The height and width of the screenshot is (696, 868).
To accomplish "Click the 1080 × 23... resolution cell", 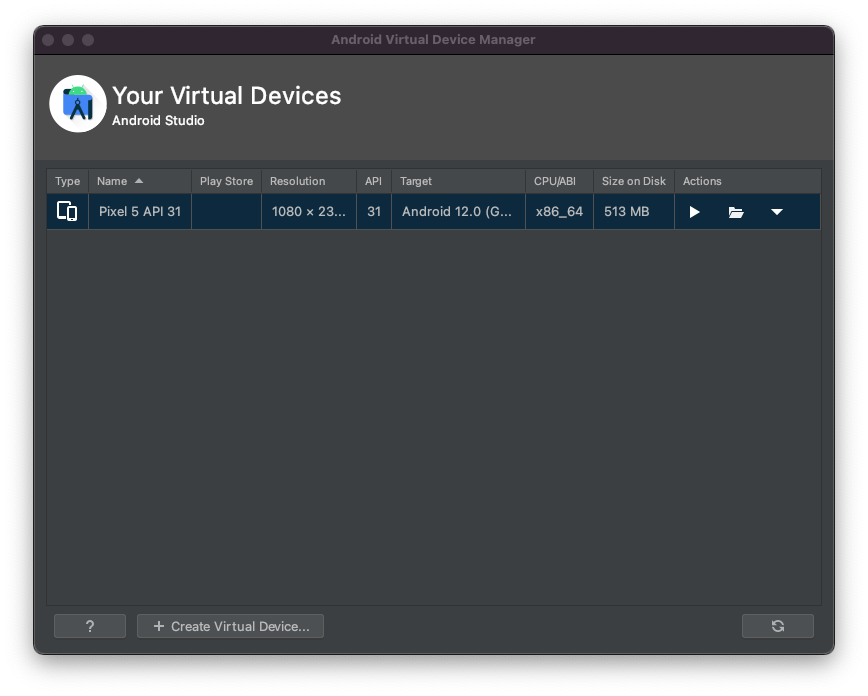I will 309,212.
